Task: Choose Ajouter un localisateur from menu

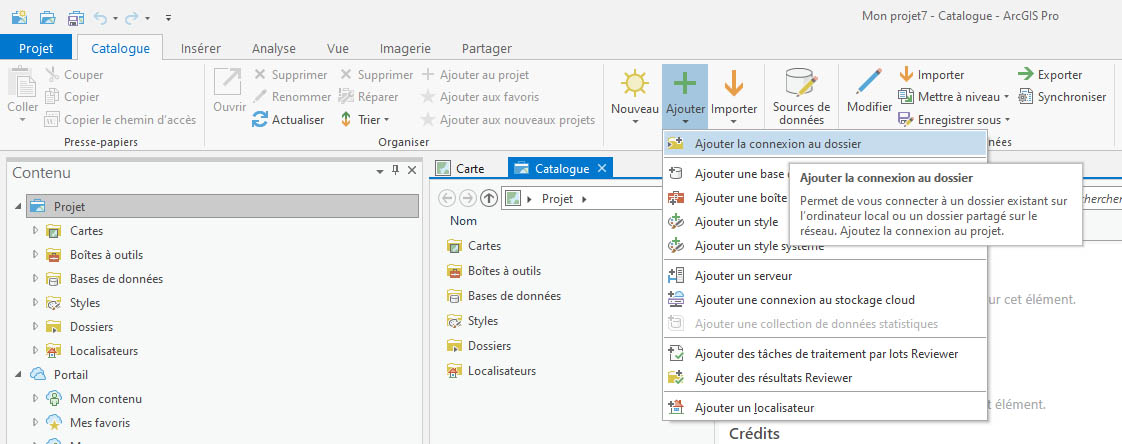Action: (x=753, y=407)
